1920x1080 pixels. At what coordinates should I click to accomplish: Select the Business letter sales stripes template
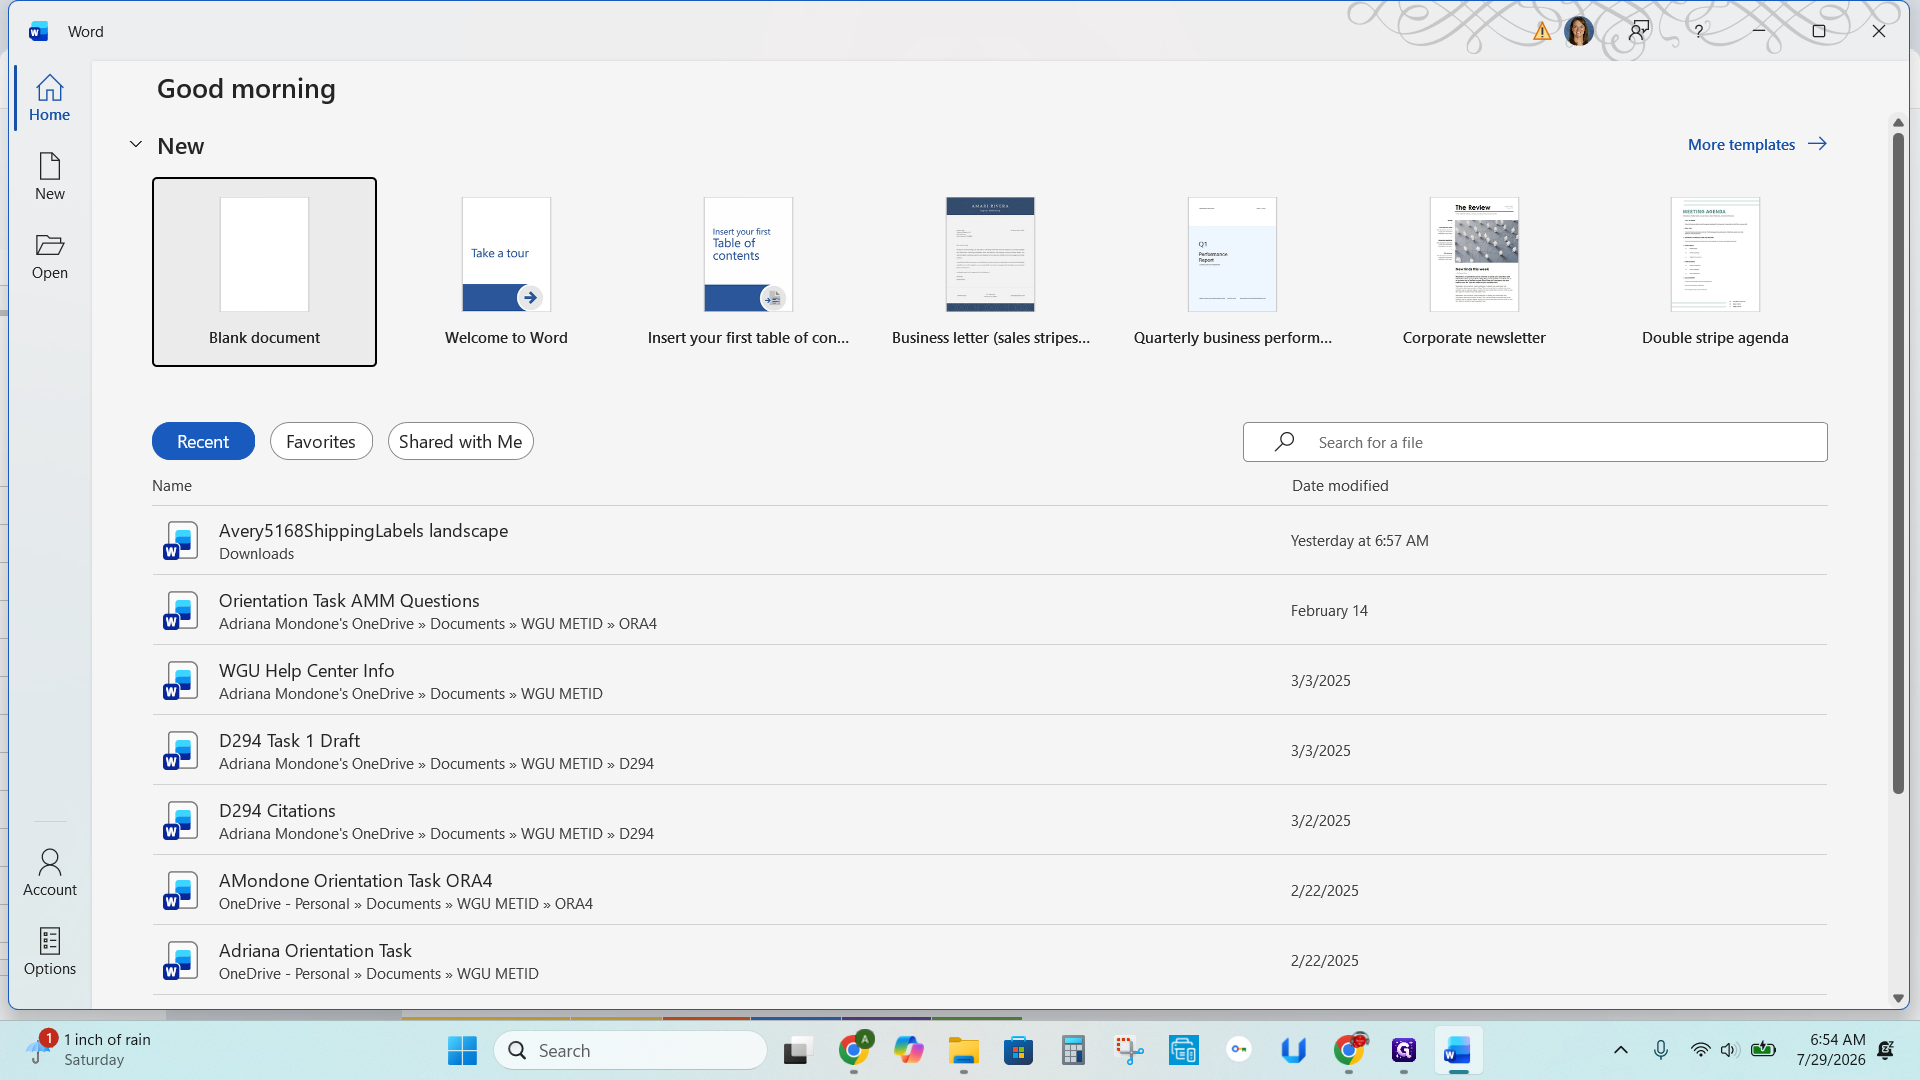990,272
